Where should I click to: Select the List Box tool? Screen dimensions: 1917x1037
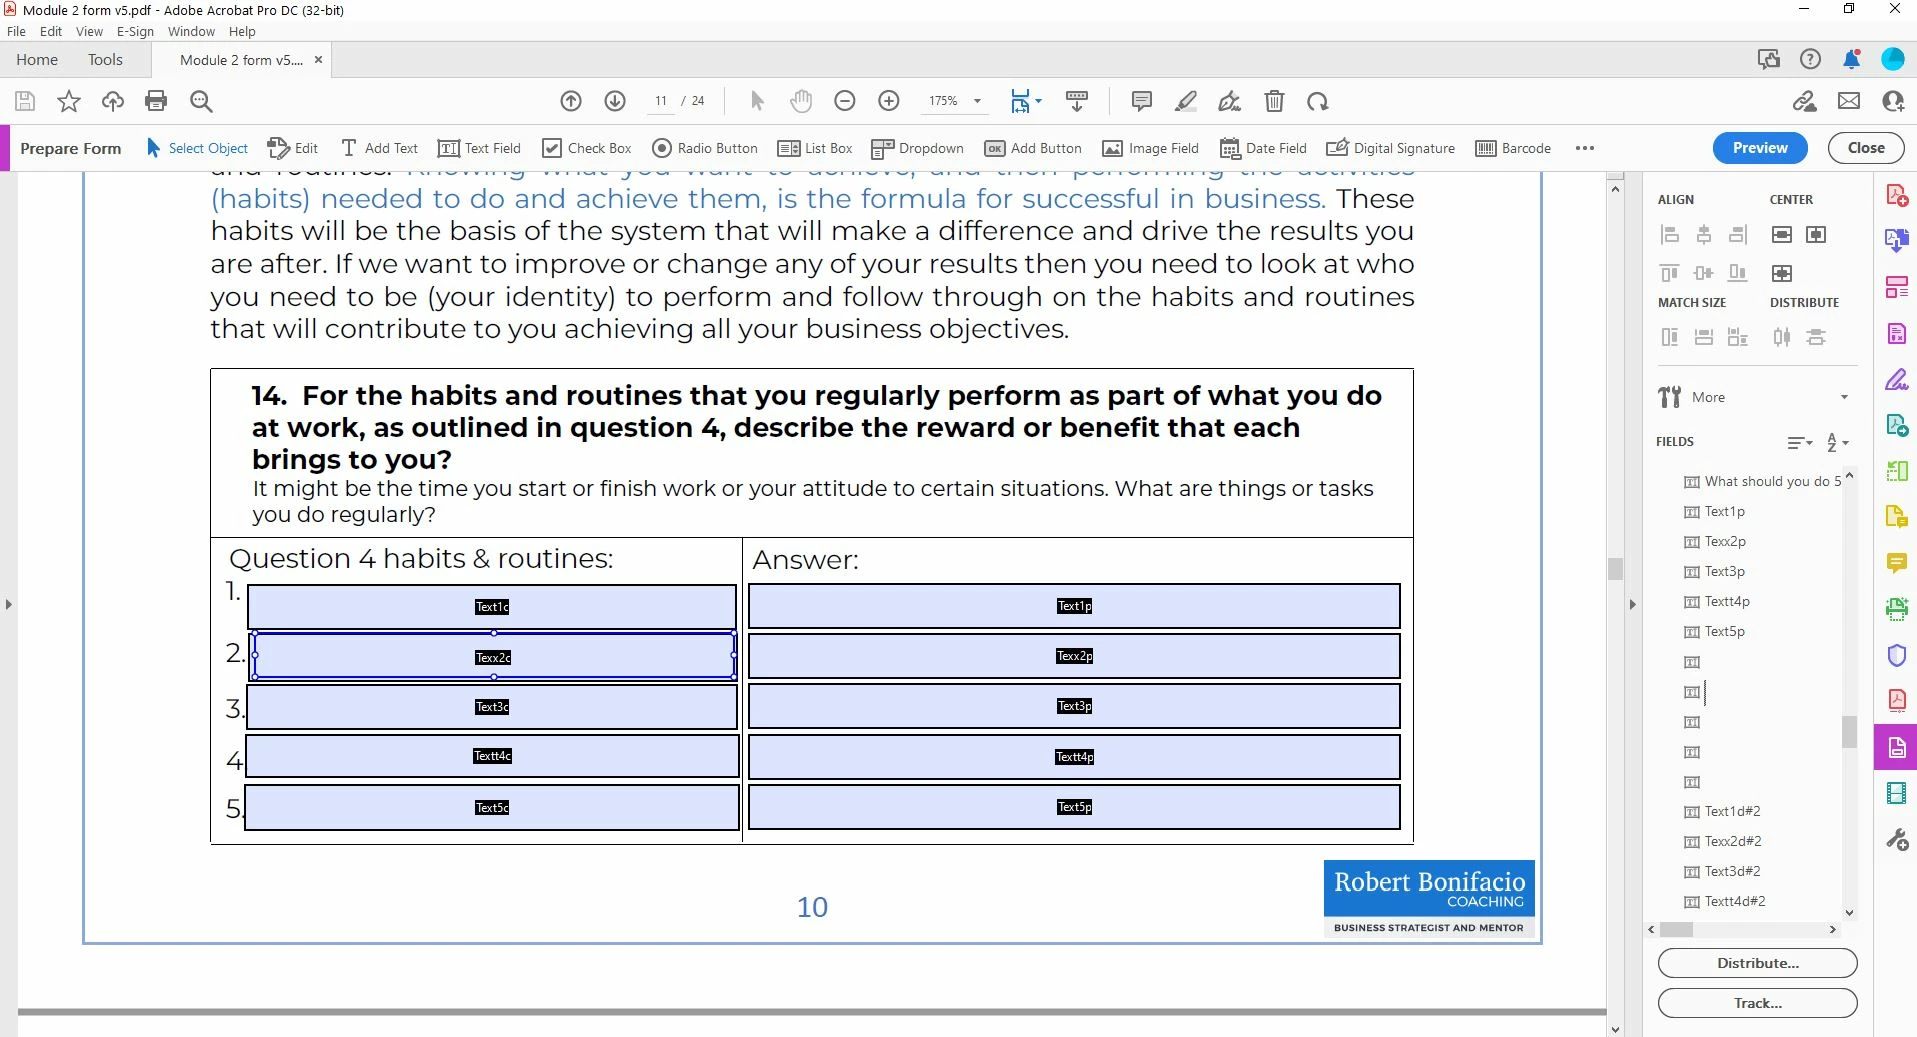(815, 148)
